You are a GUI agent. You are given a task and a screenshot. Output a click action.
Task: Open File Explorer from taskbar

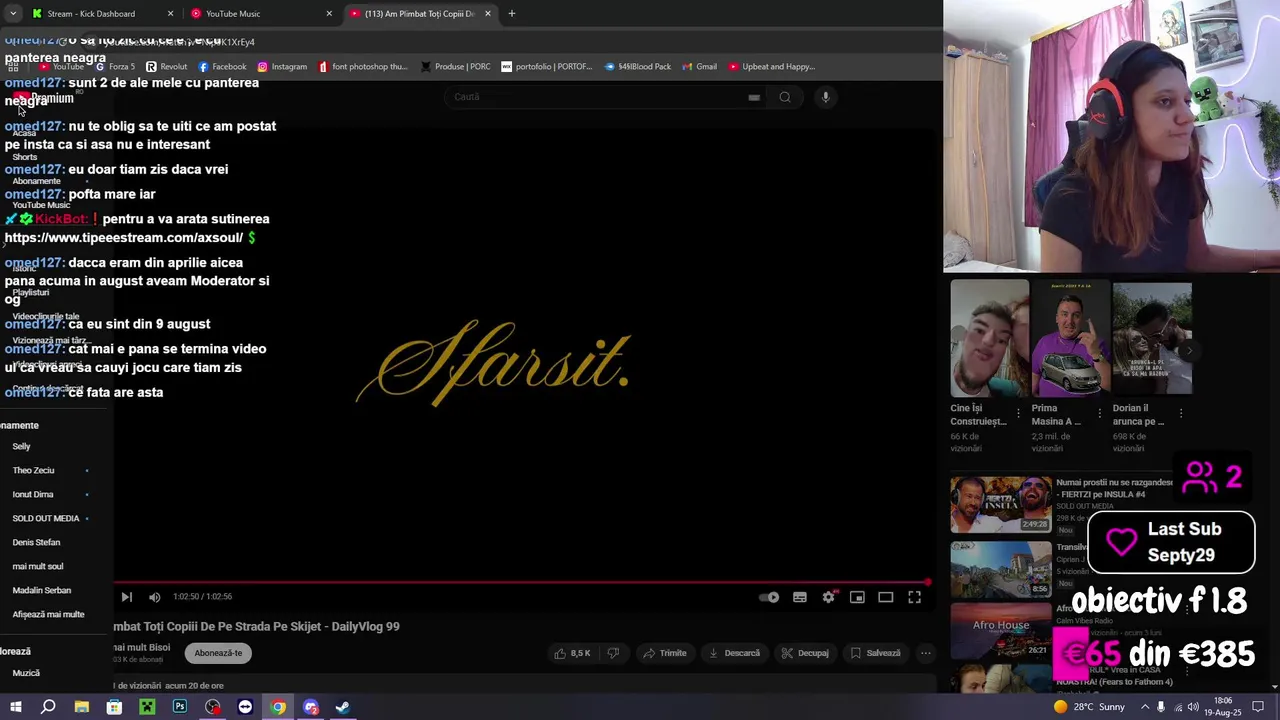[82, 707]
